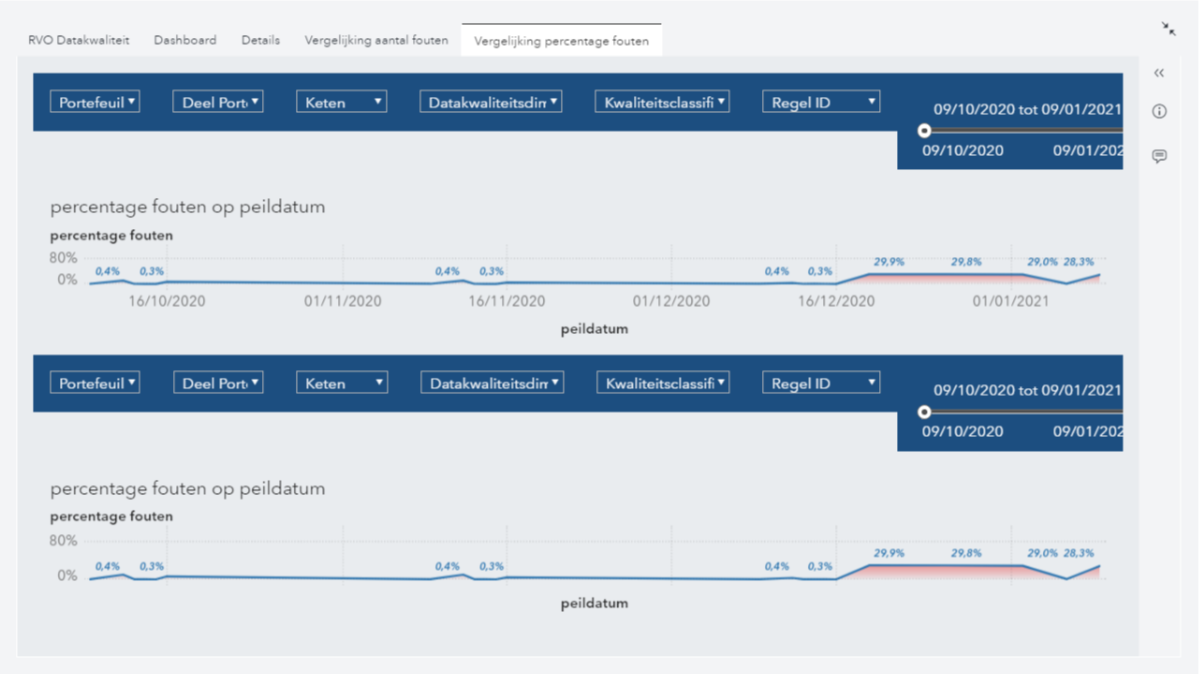The height and width of the screenshot is (674, 1200).
Task: Open upper Datakwaliteitsdim dropdown
Action: coord(490,102)
